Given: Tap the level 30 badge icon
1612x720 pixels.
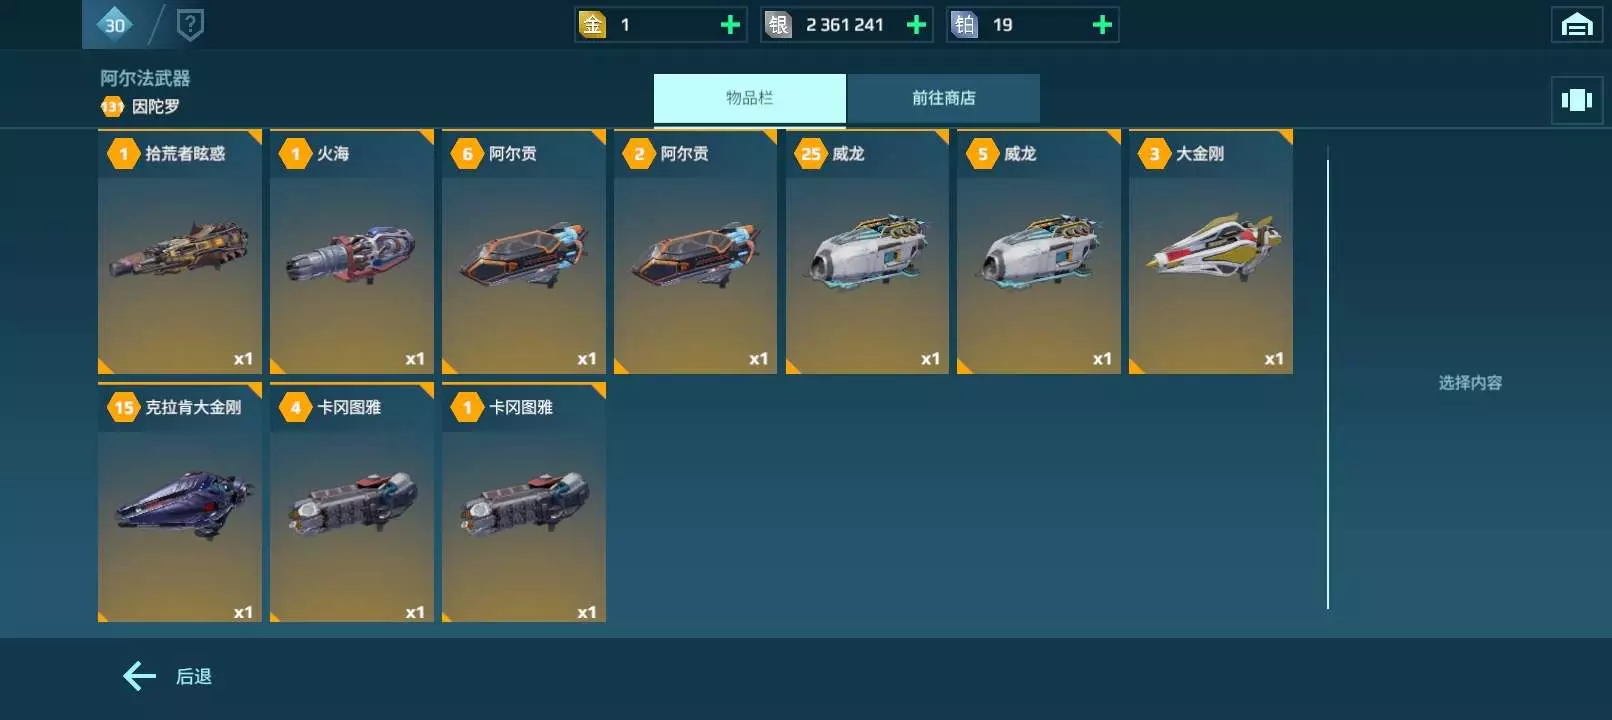Looking at the screenshot, I should tap(115, 25).
